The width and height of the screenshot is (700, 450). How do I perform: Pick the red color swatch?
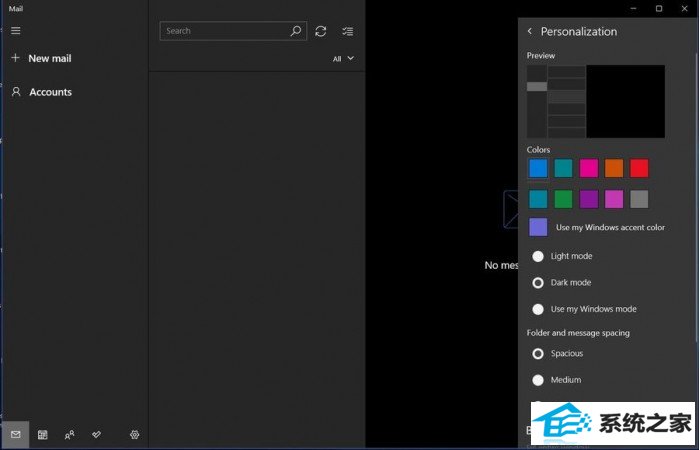pos(639,168)
